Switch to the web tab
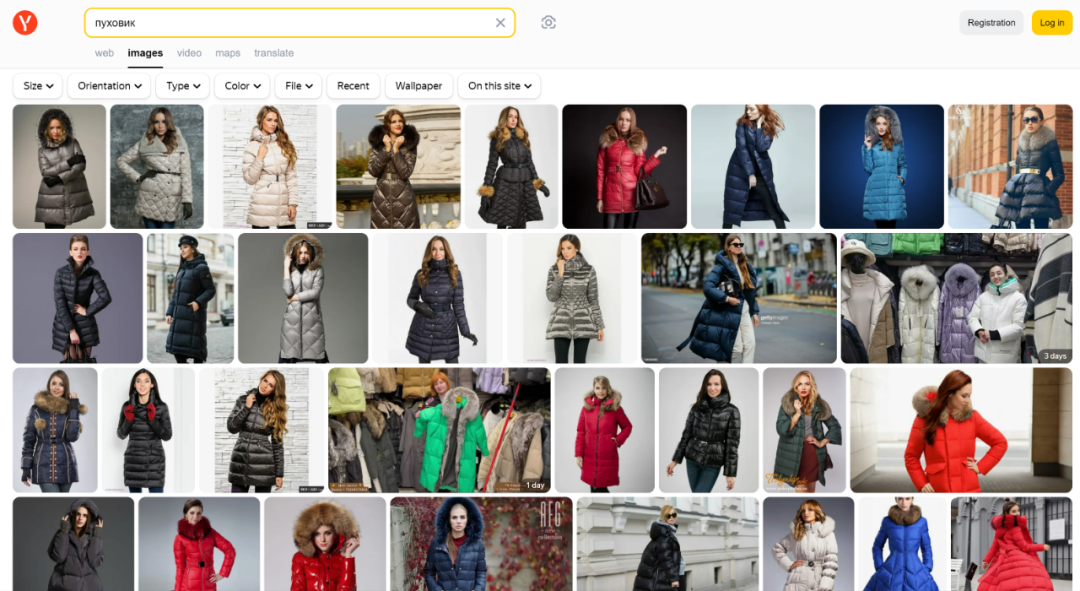 tap(104, 53)
